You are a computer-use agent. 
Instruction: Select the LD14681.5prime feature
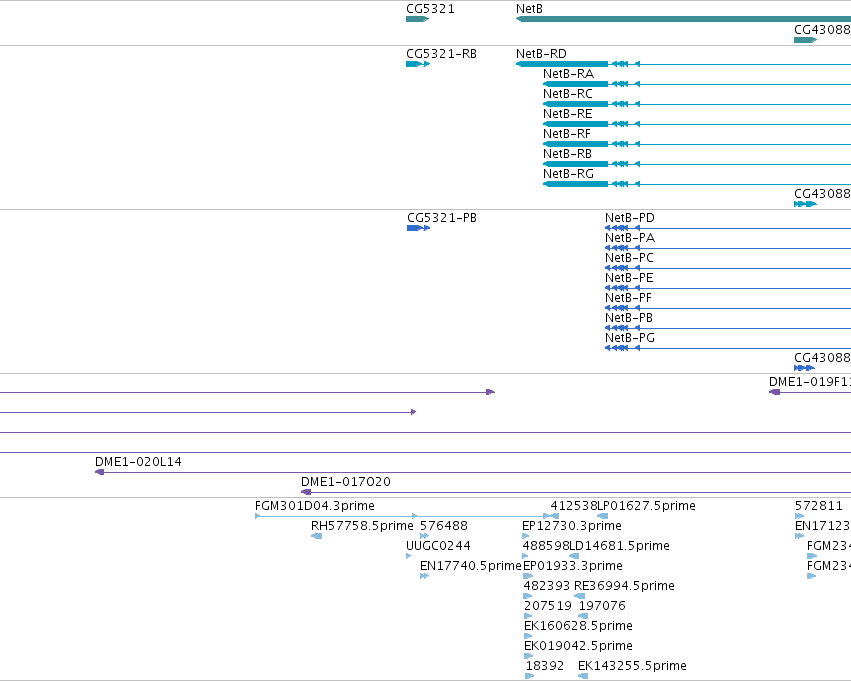coord(574,556)
